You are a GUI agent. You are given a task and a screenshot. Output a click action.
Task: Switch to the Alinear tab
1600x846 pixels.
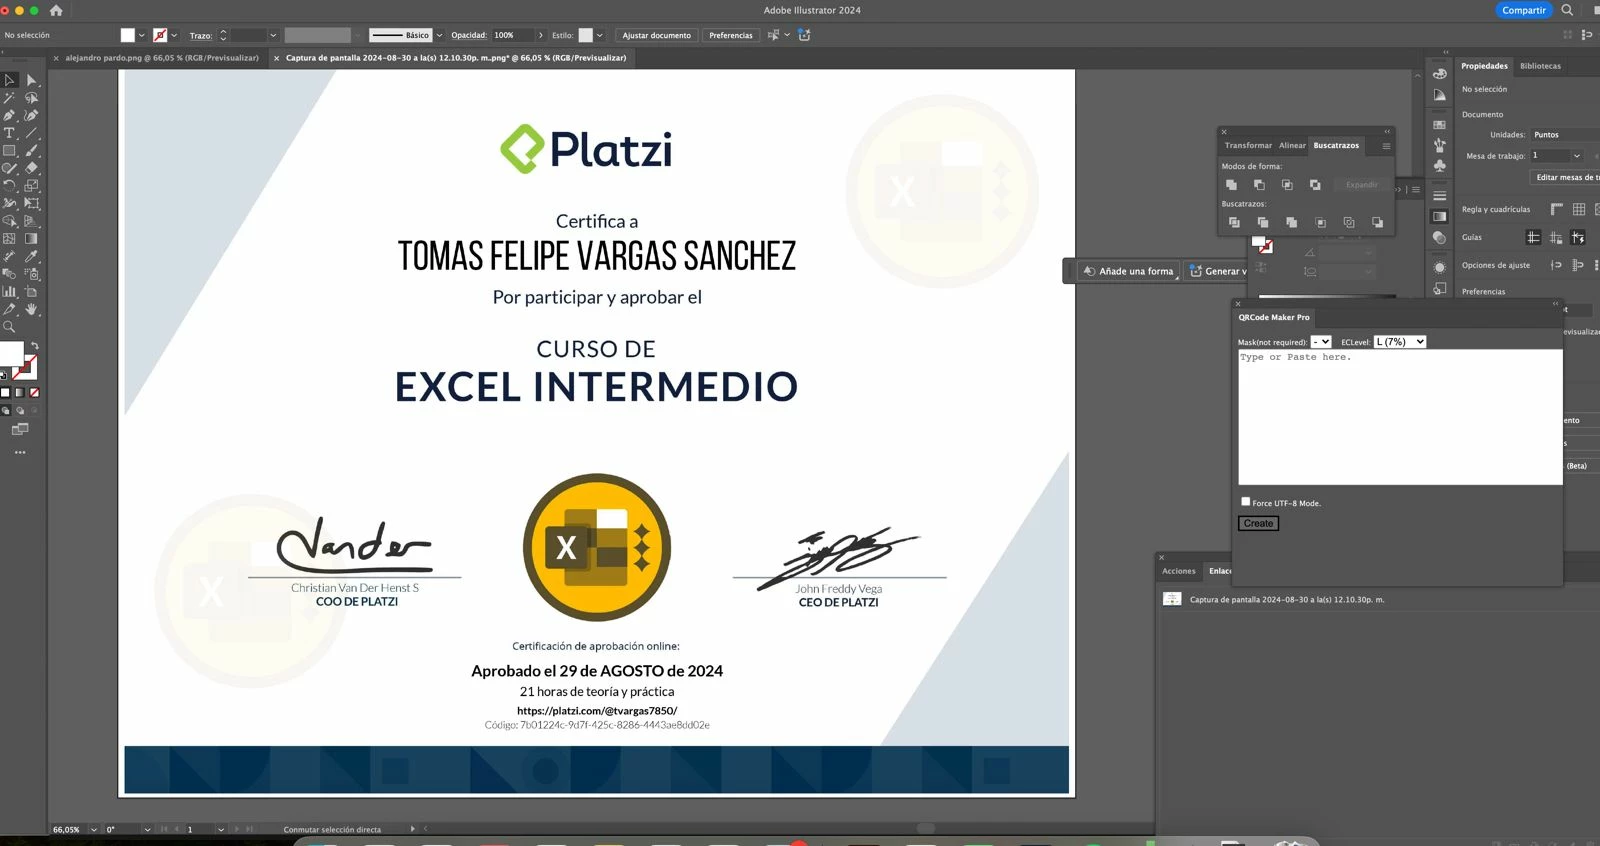tap(1292, 145)
